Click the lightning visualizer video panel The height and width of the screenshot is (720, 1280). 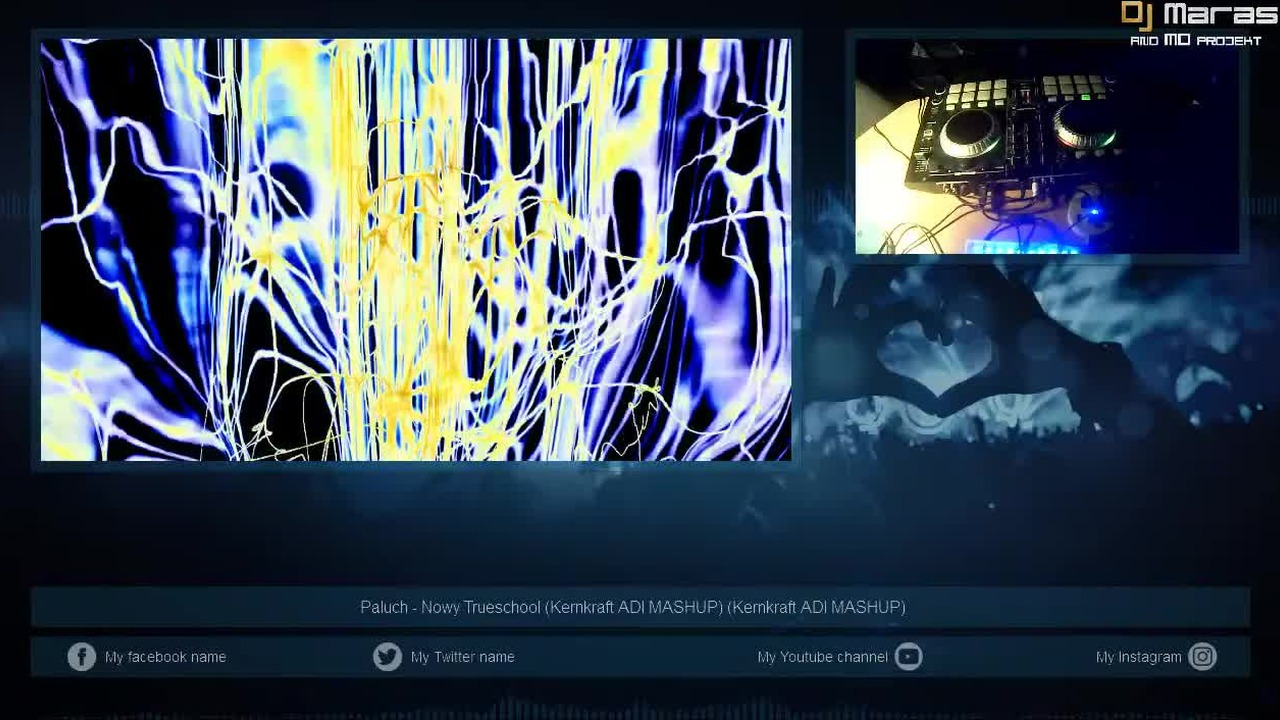416,250
